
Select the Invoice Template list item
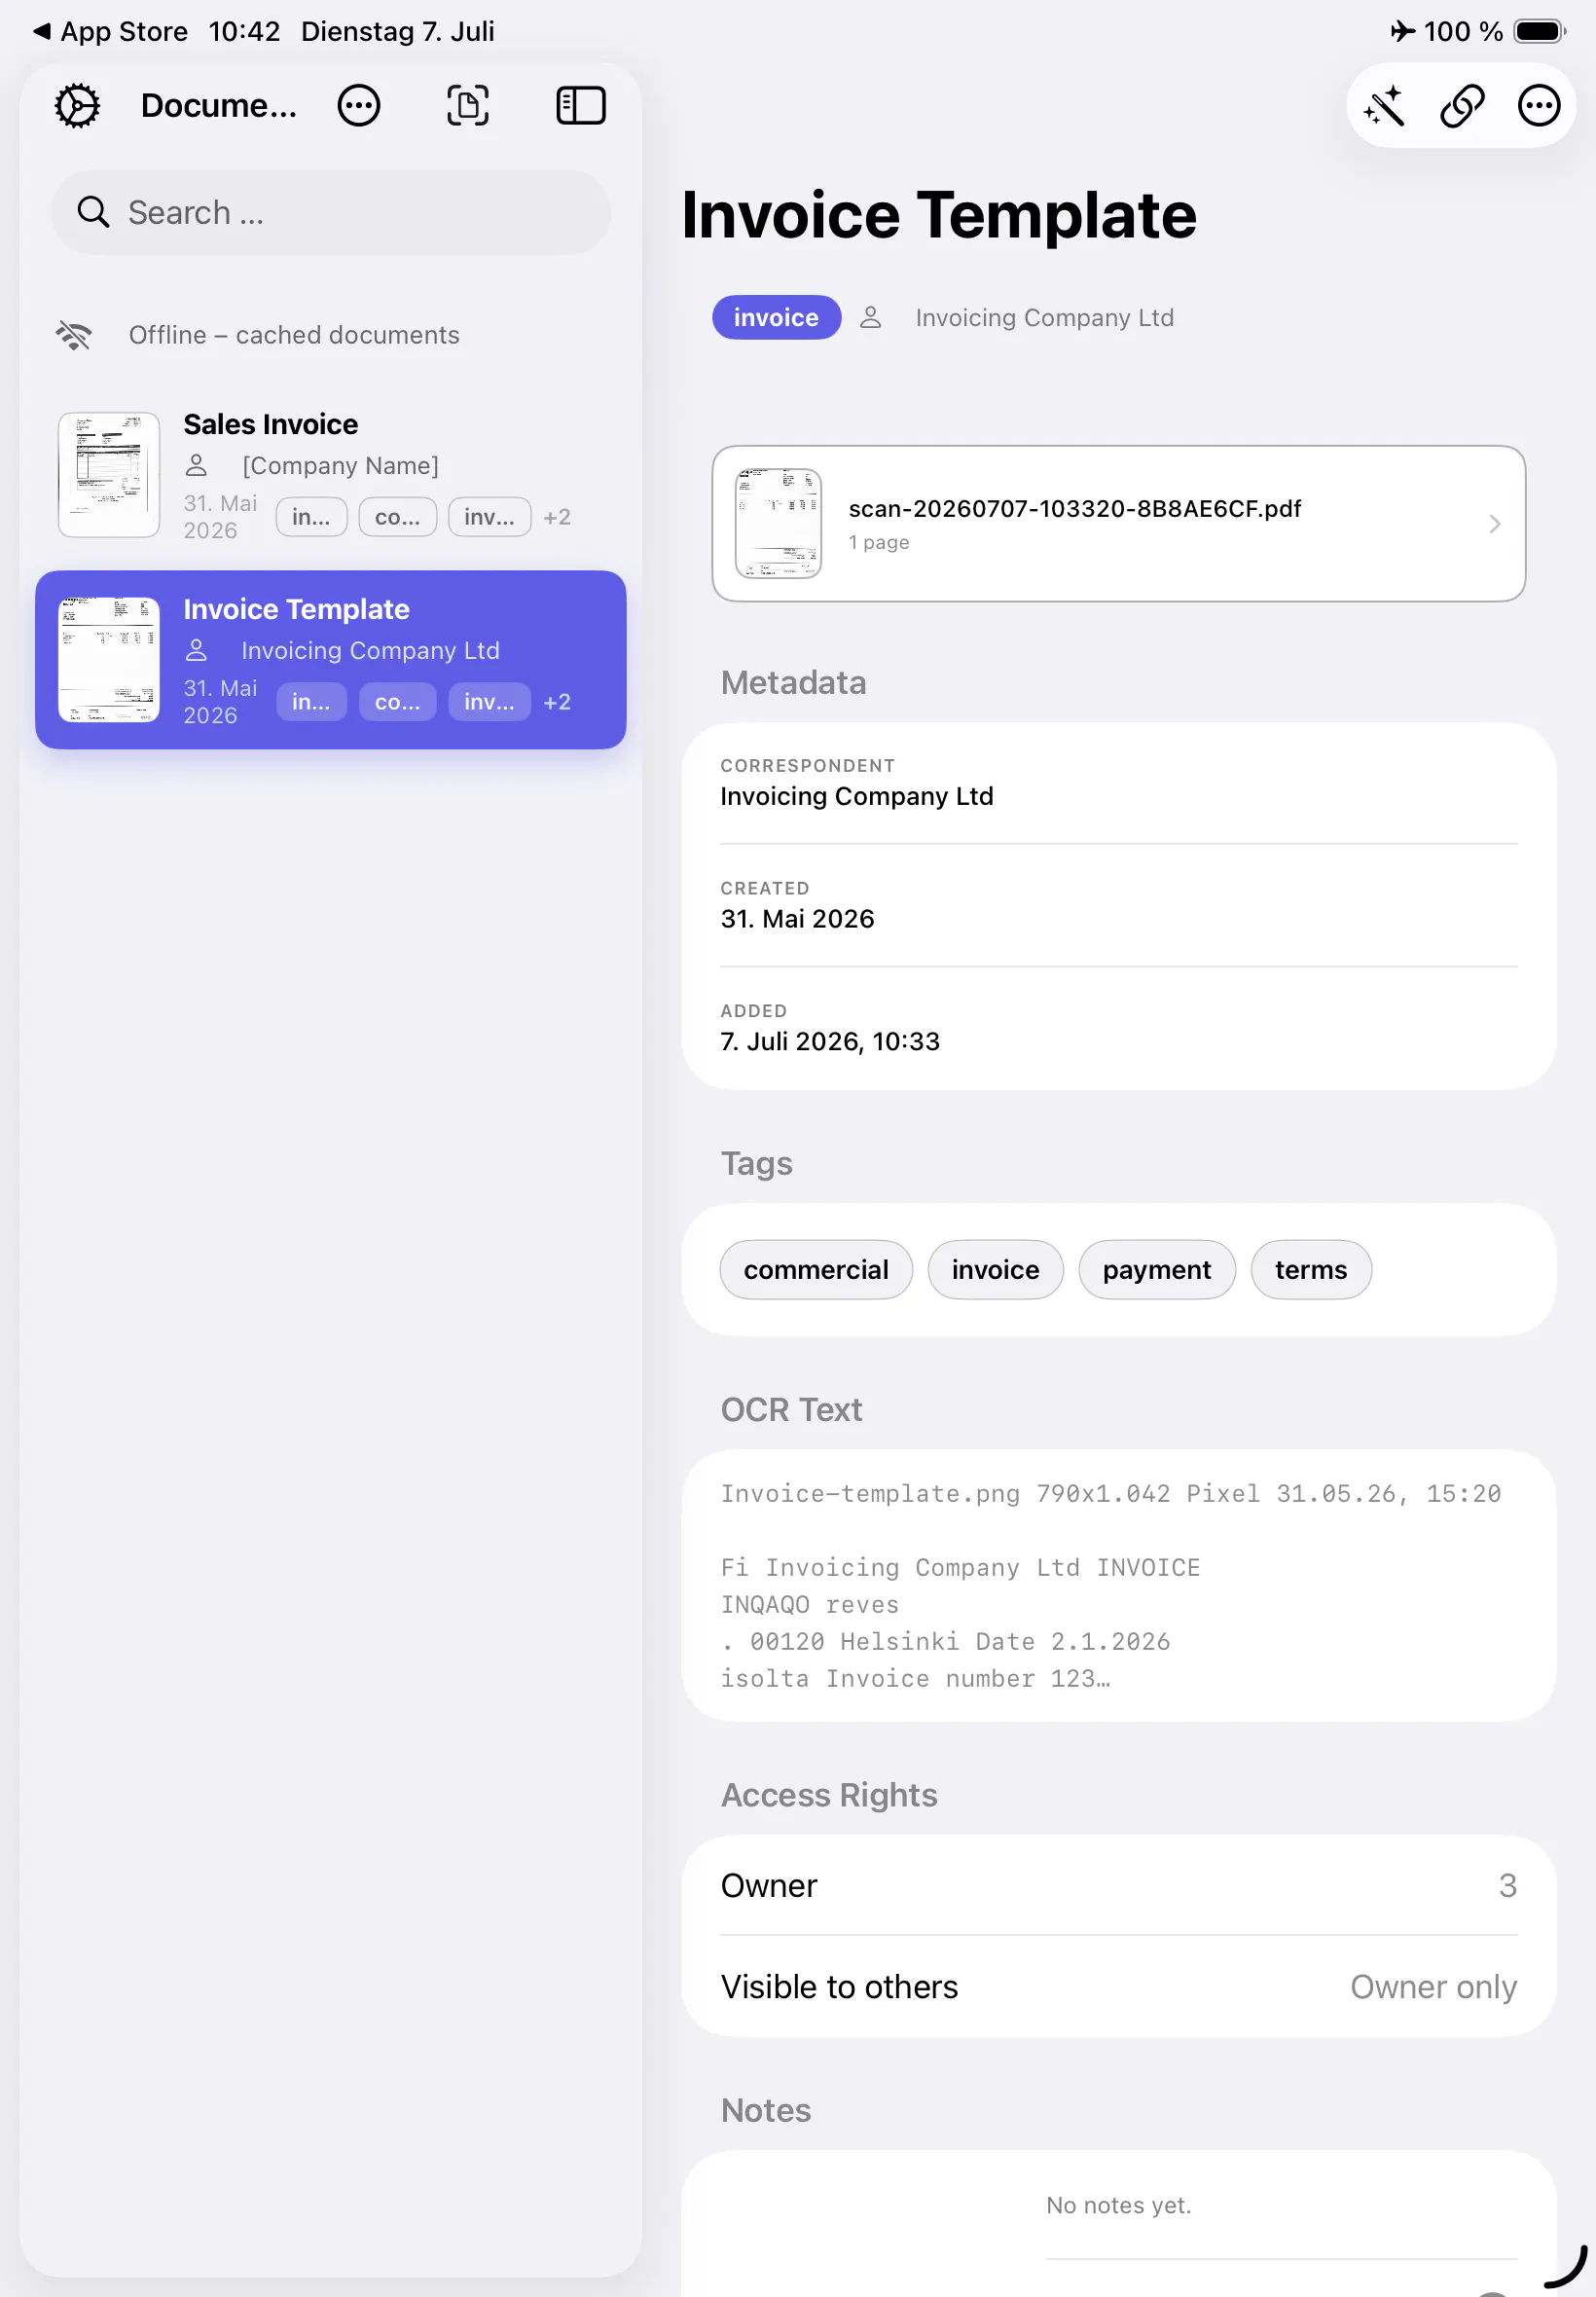[331, 660]
